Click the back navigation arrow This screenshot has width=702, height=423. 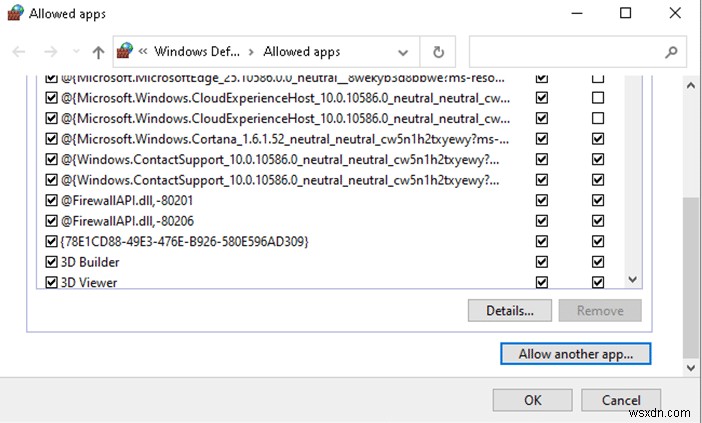(19, 52)
